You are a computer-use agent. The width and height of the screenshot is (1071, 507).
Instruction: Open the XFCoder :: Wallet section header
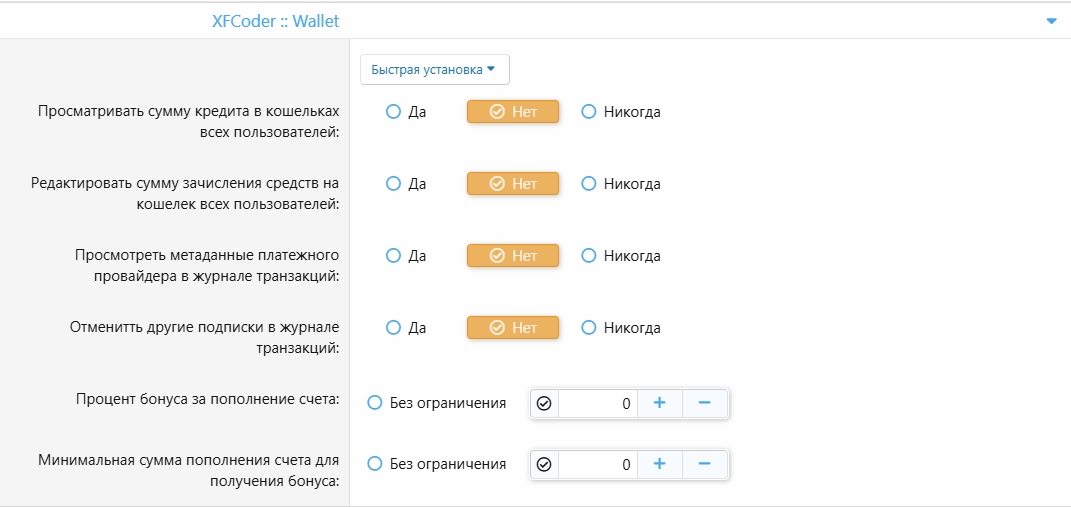tap(282, 20)
